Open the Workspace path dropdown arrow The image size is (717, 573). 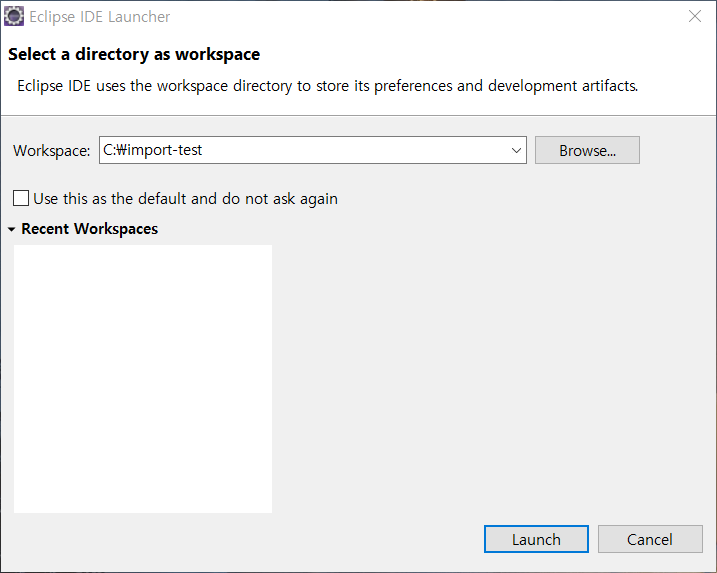point(516,150)
